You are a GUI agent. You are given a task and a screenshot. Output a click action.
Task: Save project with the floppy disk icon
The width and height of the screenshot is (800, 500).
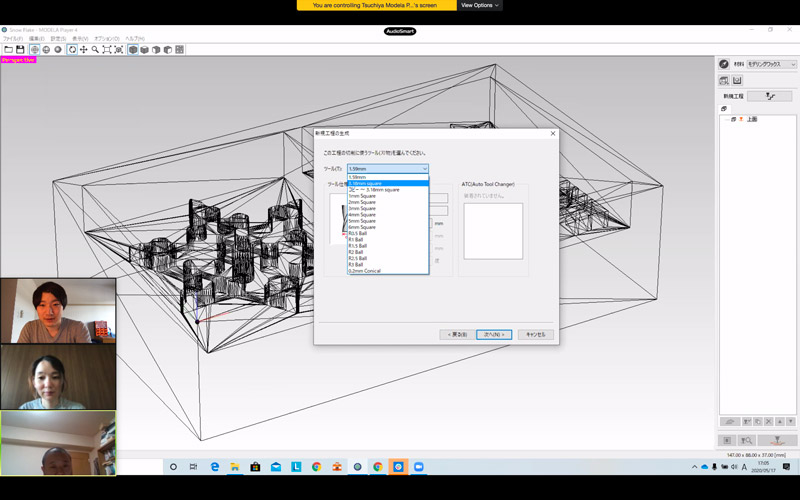point(20,49)
